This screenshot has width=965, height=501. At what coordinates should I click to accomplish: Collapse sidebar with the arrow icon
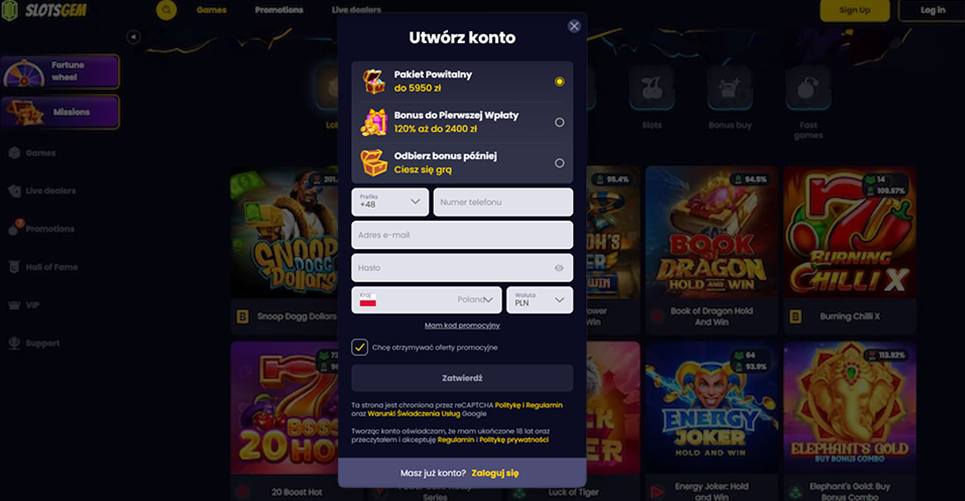pyautogui.click(x=133, y=37)
